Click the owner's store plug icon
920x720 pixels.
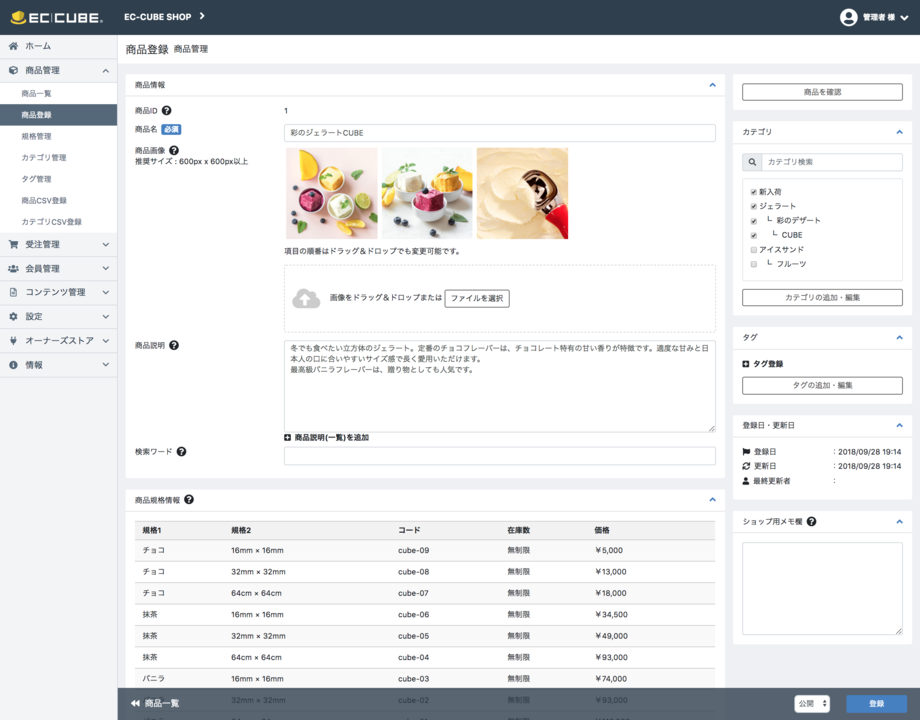(13, 340)
